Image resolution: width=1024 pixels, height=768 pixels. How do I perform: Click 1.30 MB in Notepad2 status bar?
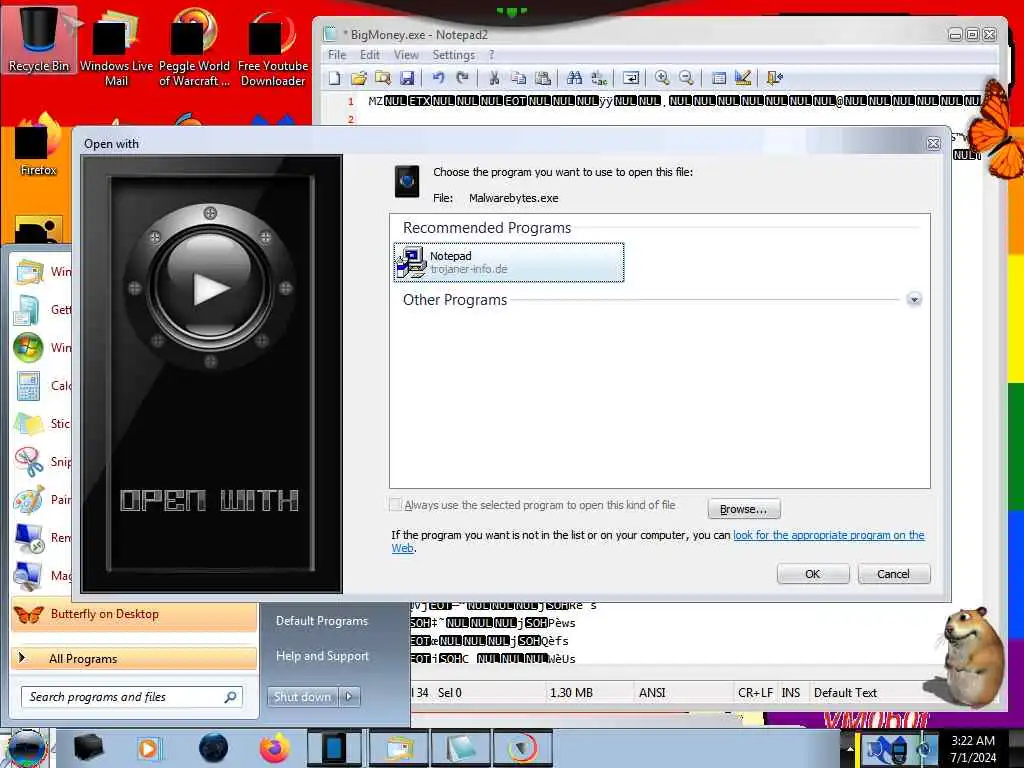pyautogui.click(x=571, y=692)
